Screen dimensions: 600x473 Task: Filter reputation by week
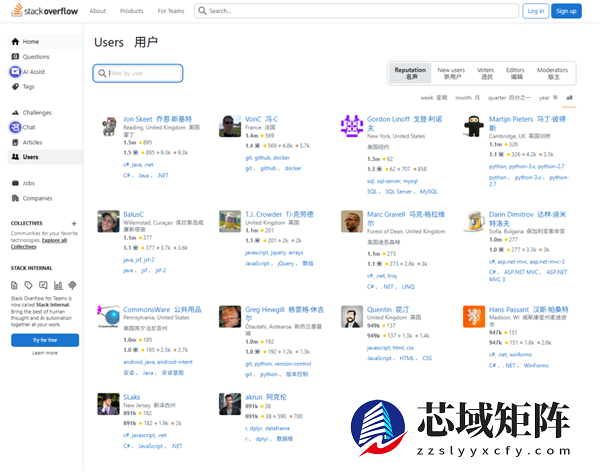(x=434, y=98)
